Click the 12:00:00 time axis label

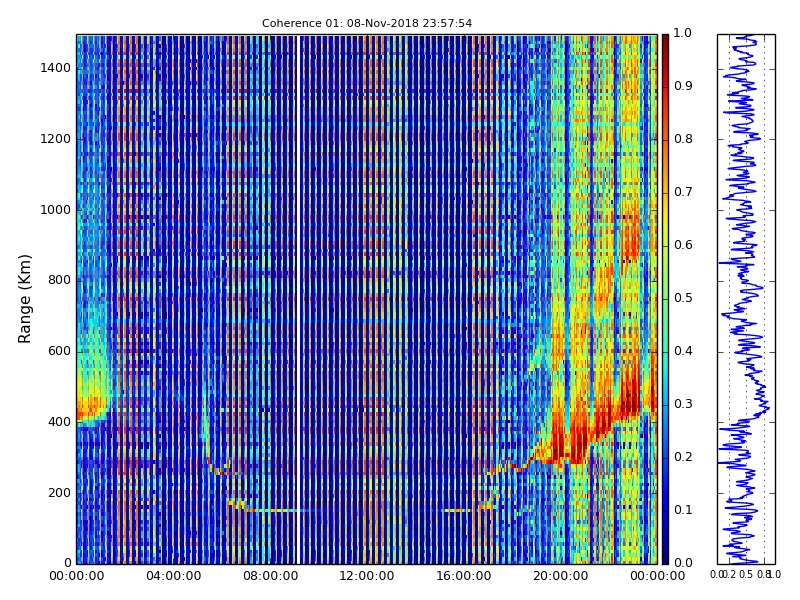tap(367, 577)
